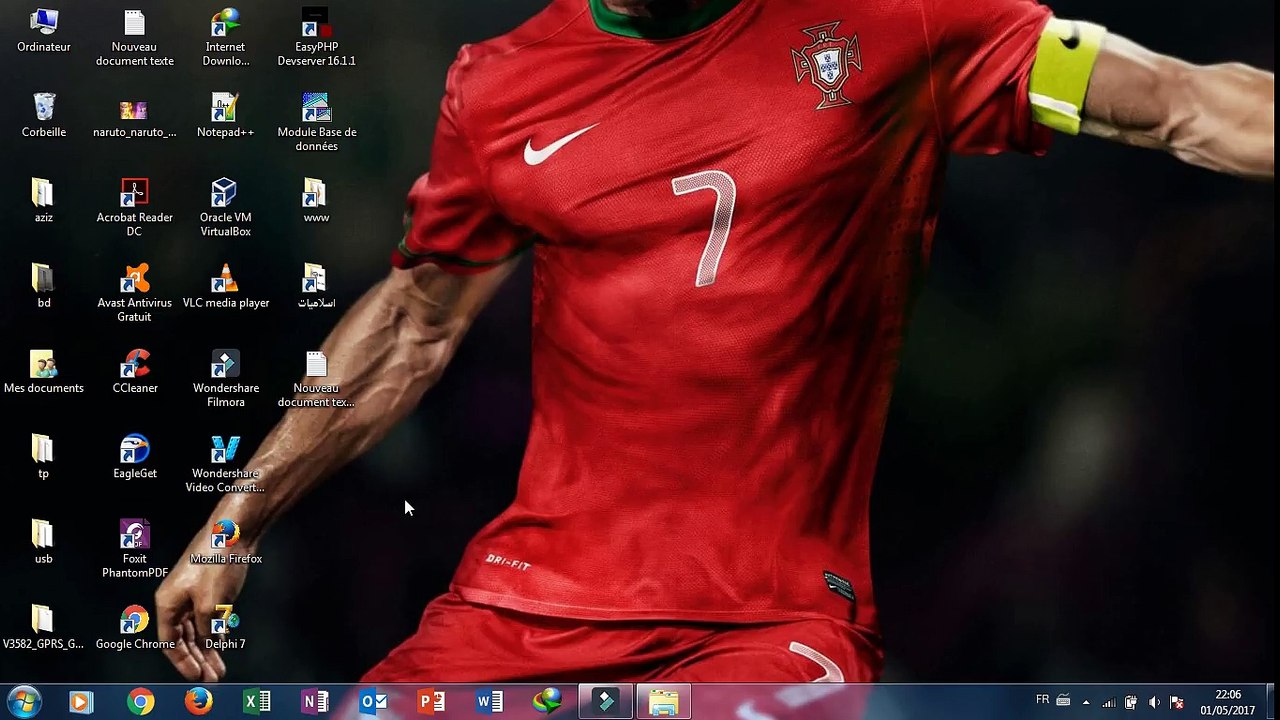Select the V3582_GPRS_G folder
Screen dimensions: 1280x720
pos(44,628)
